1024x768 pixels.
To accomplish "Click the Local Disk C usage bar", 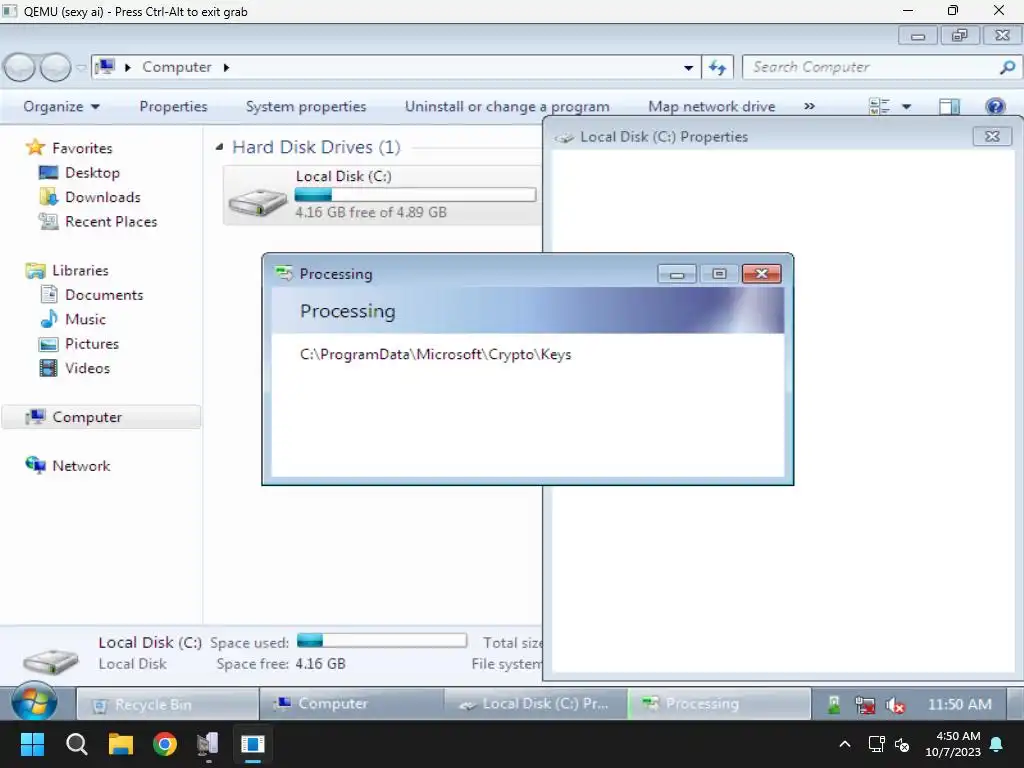I will [415, 195].
